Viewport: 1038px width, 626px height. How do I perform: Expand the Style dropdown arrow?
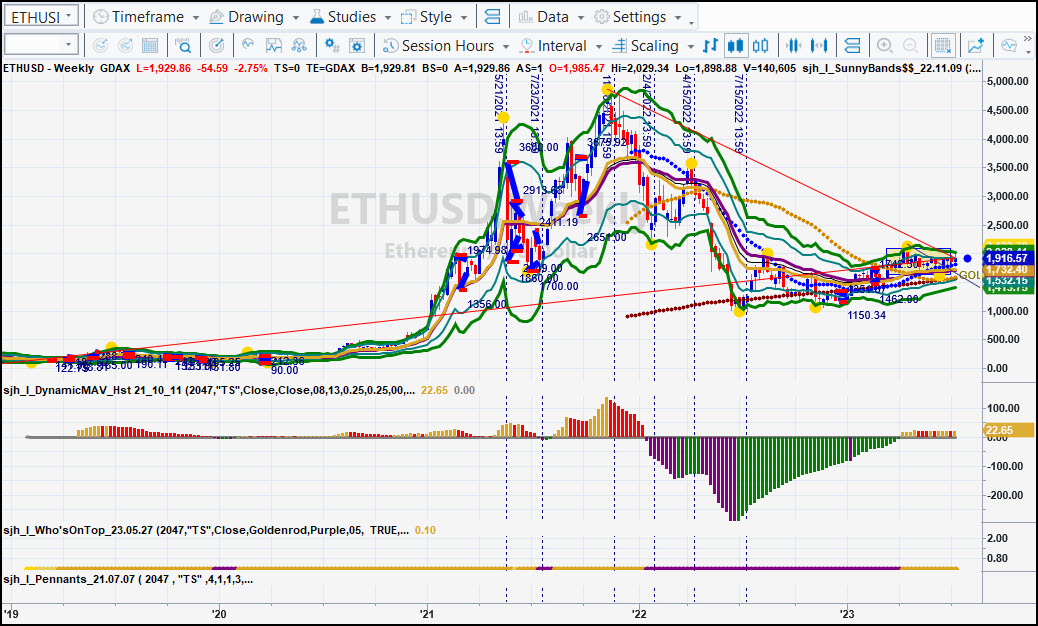464,18
